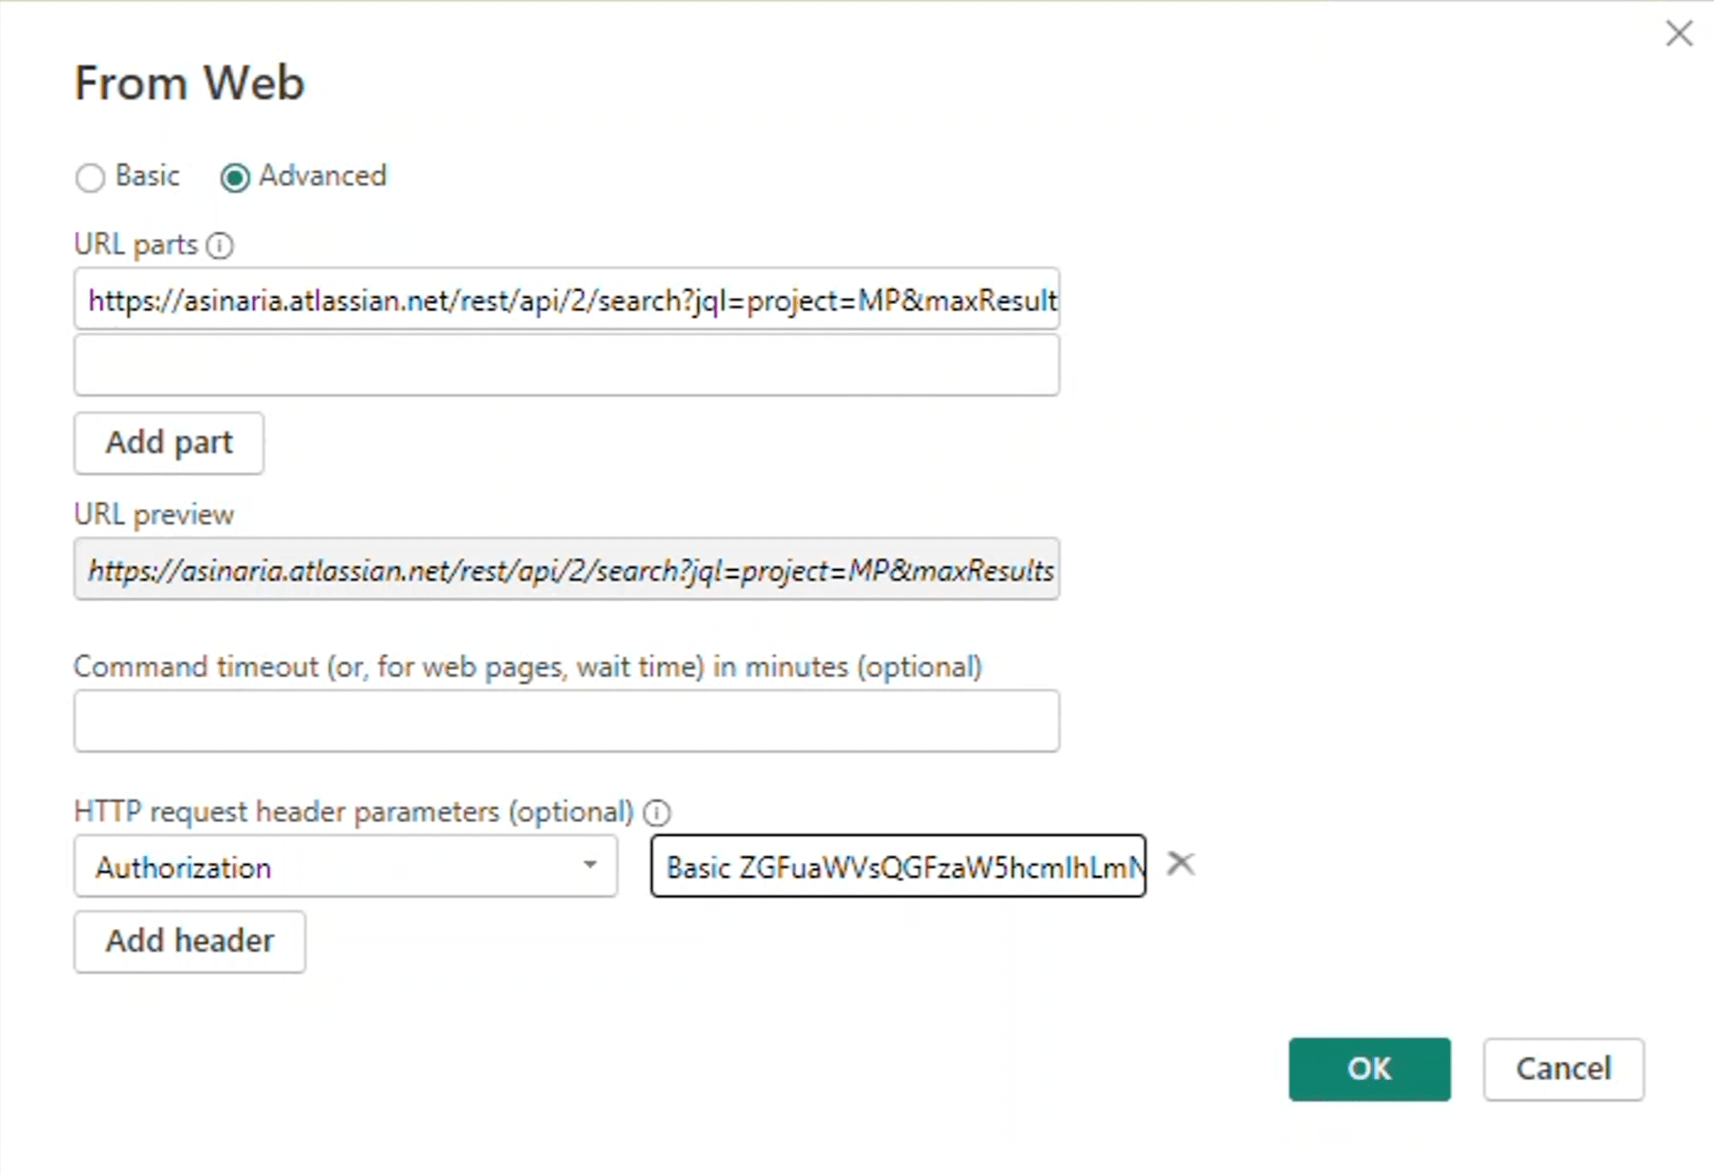Screen dimensions: 1714x1174
Task: Select the Basic connection mode
Action: point(90,177)
